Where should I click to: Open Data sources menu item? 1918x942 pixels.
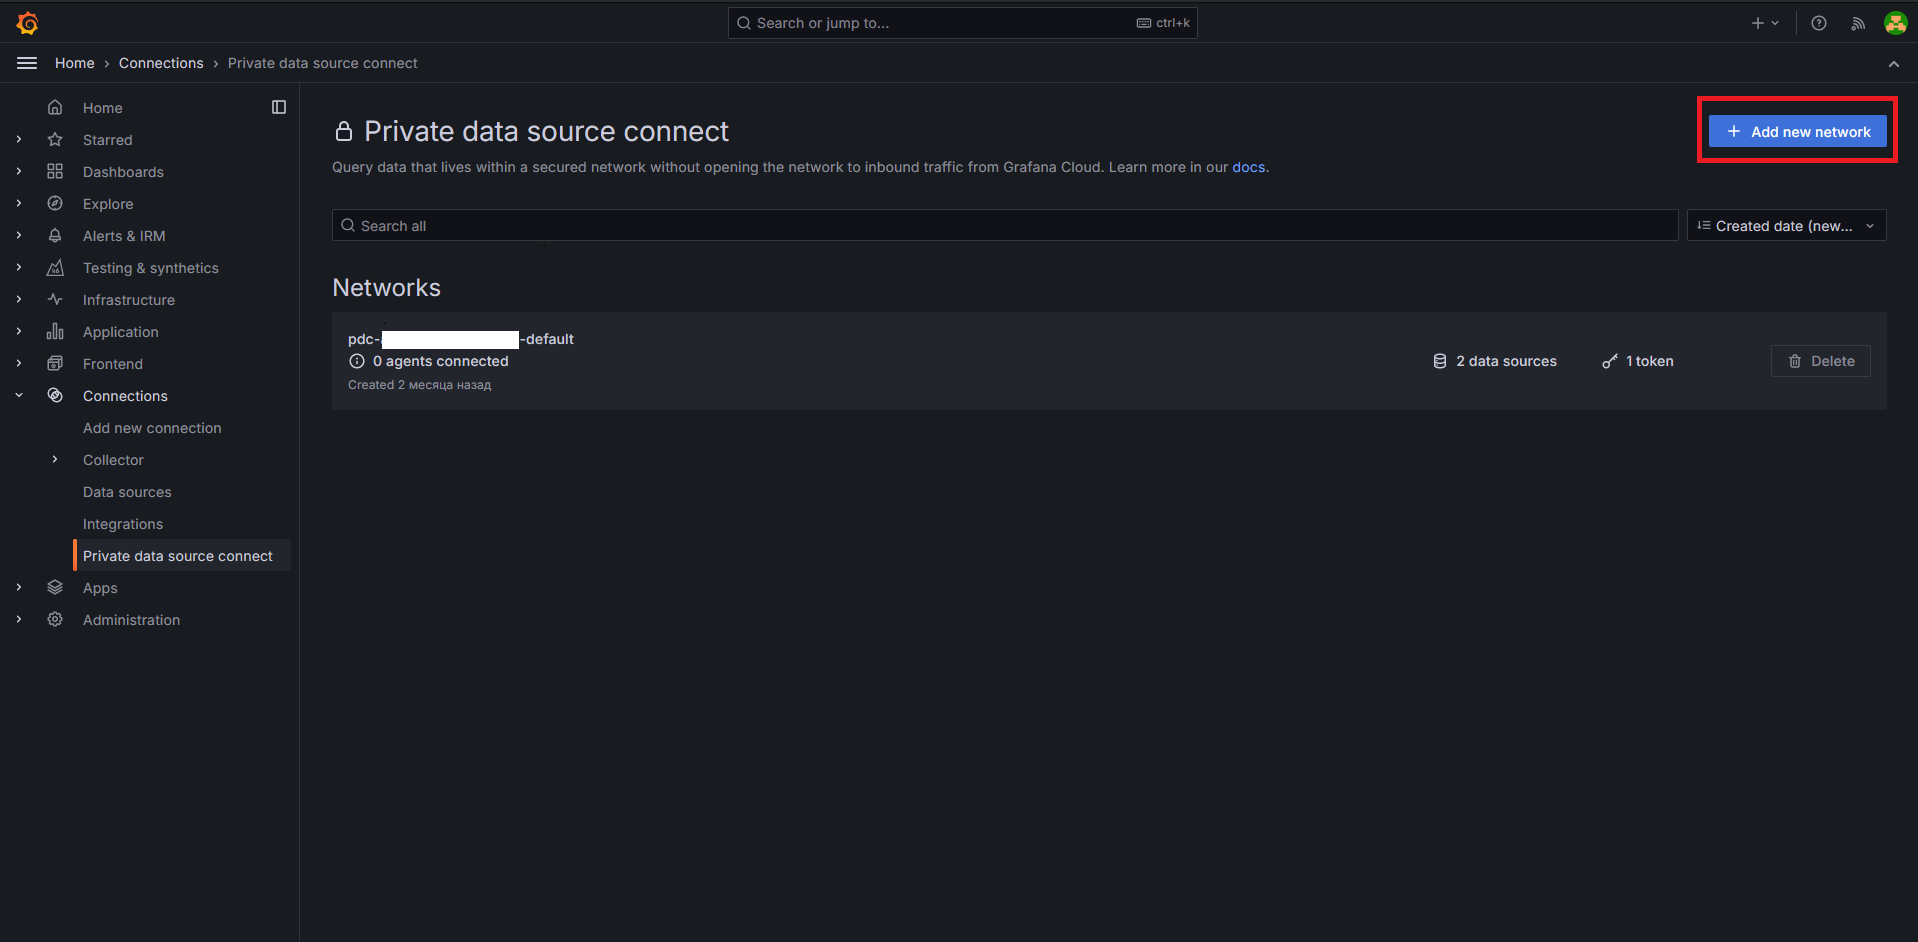(127, 492)
